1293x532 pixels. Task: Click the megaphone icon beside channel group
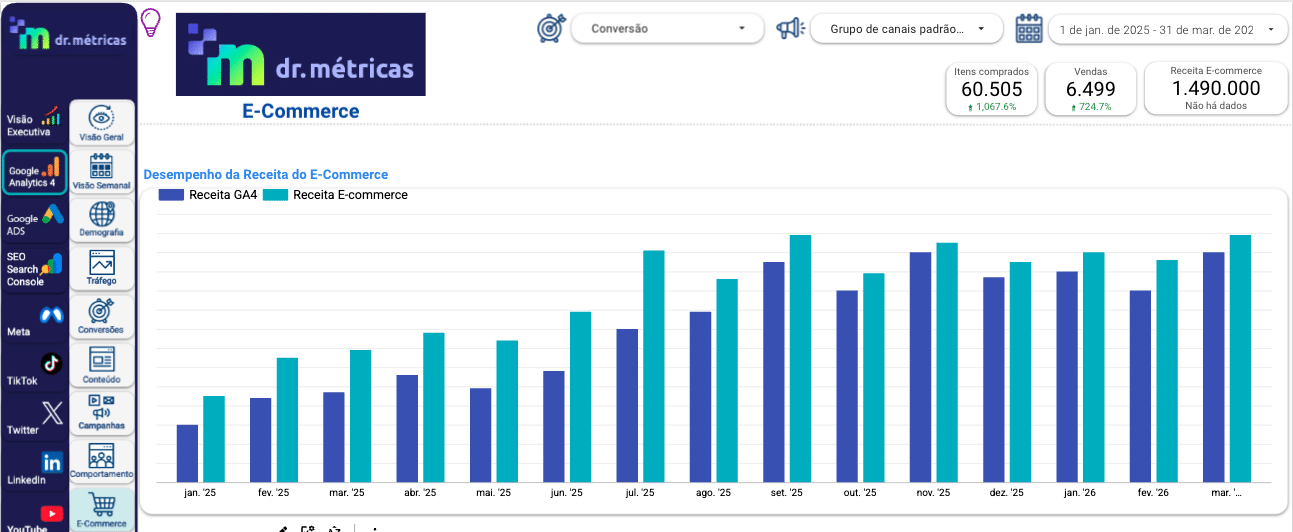point(790,28)
